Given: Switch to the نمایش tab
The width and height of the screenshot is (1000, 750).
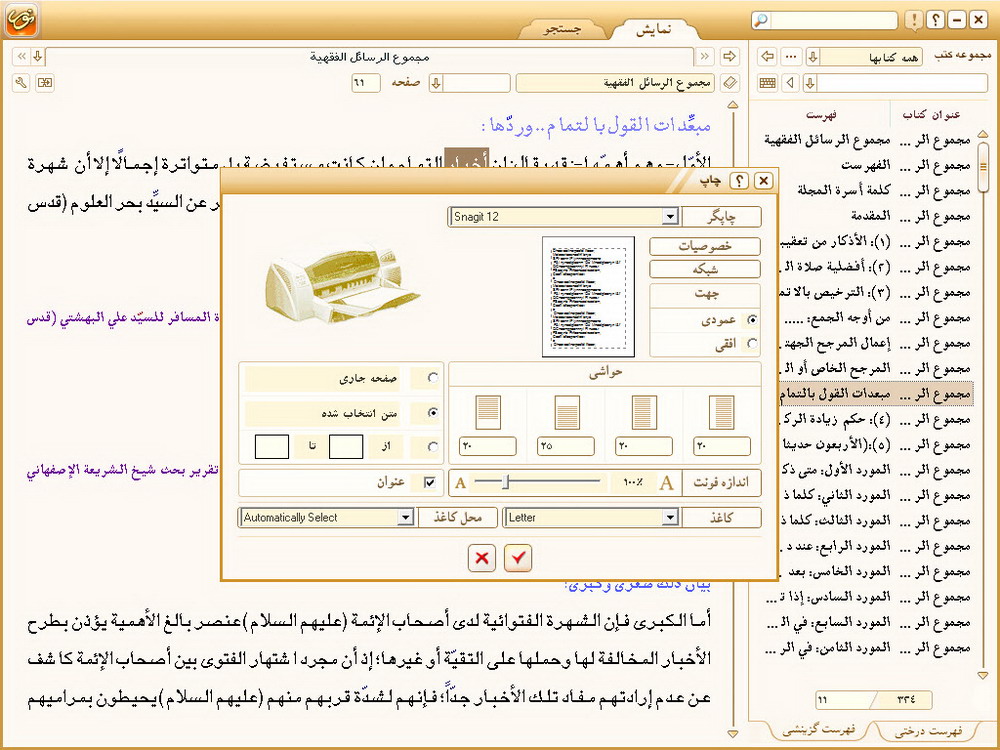Looking at the screenshot, I should pyautogui.click(x=653, y=29).
